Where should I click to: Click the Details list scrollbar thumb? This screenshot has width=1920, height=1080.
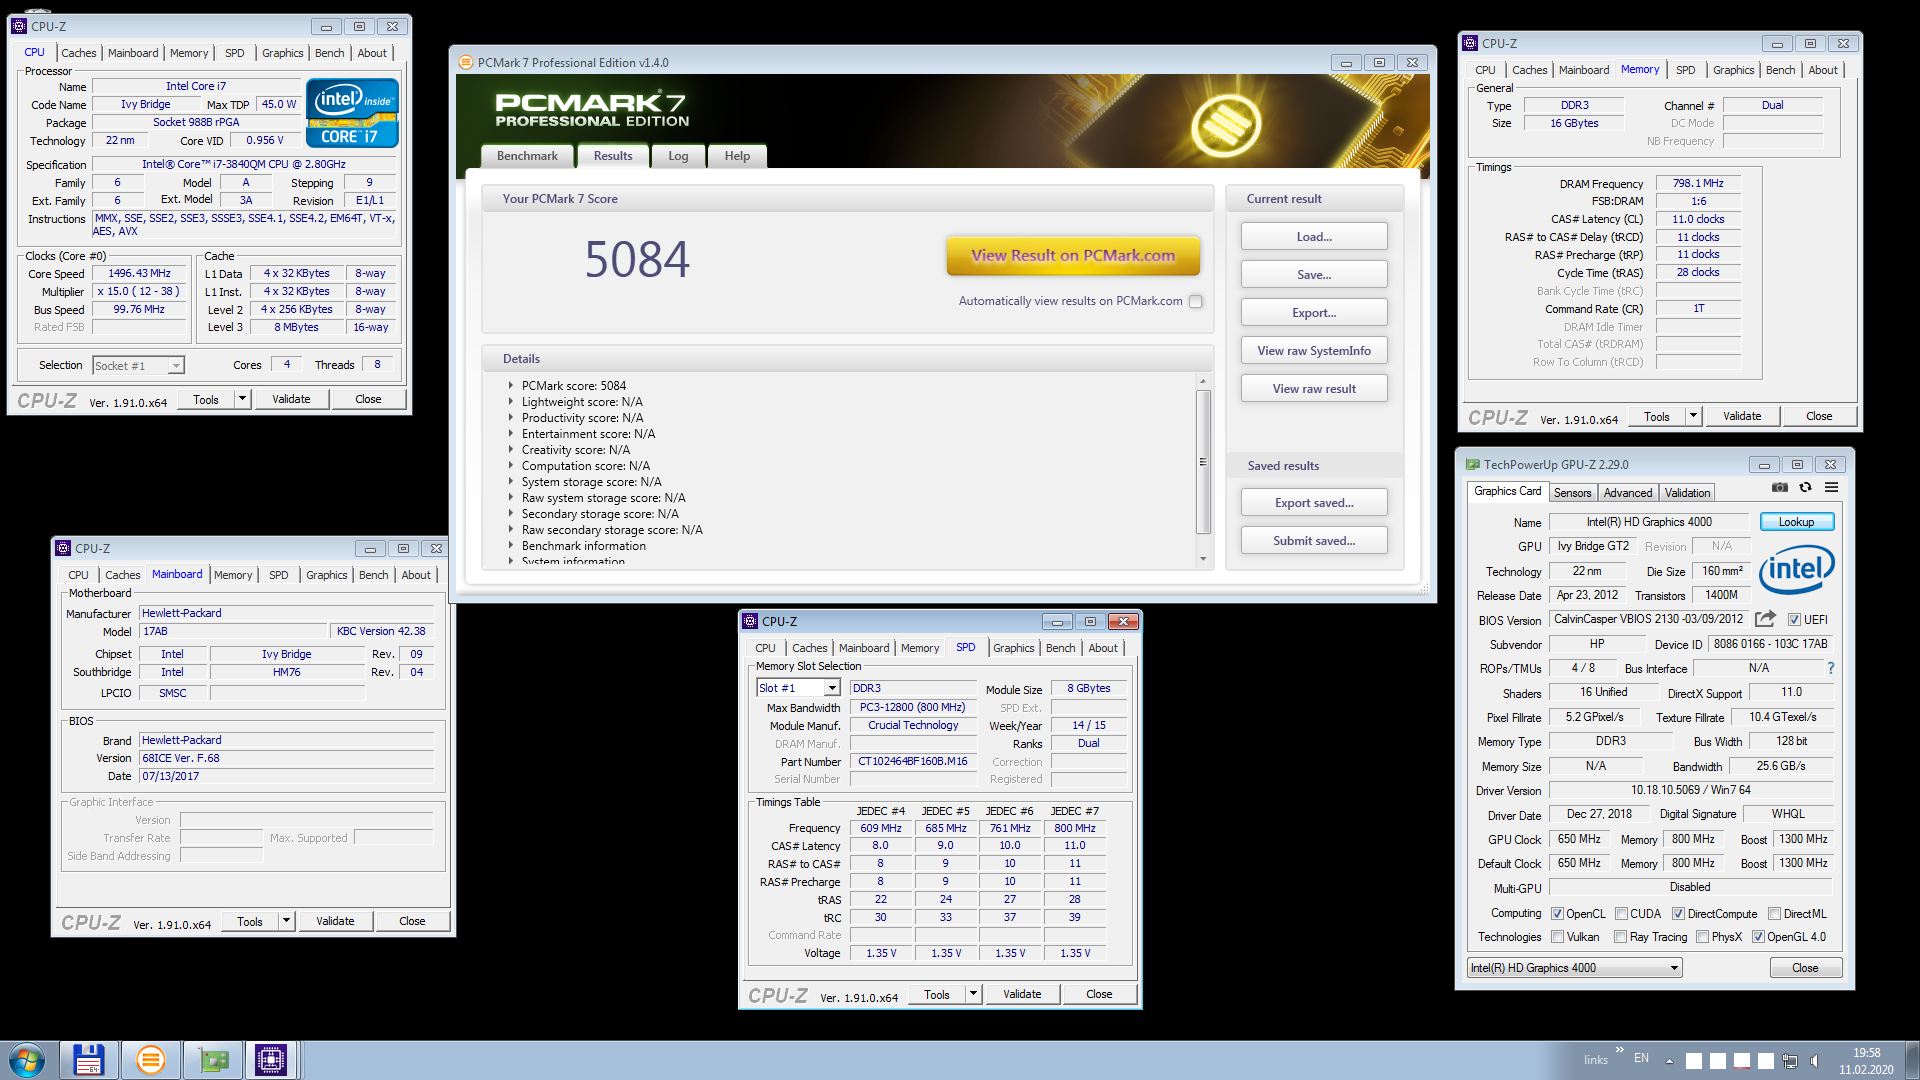tap(1203, 462)
